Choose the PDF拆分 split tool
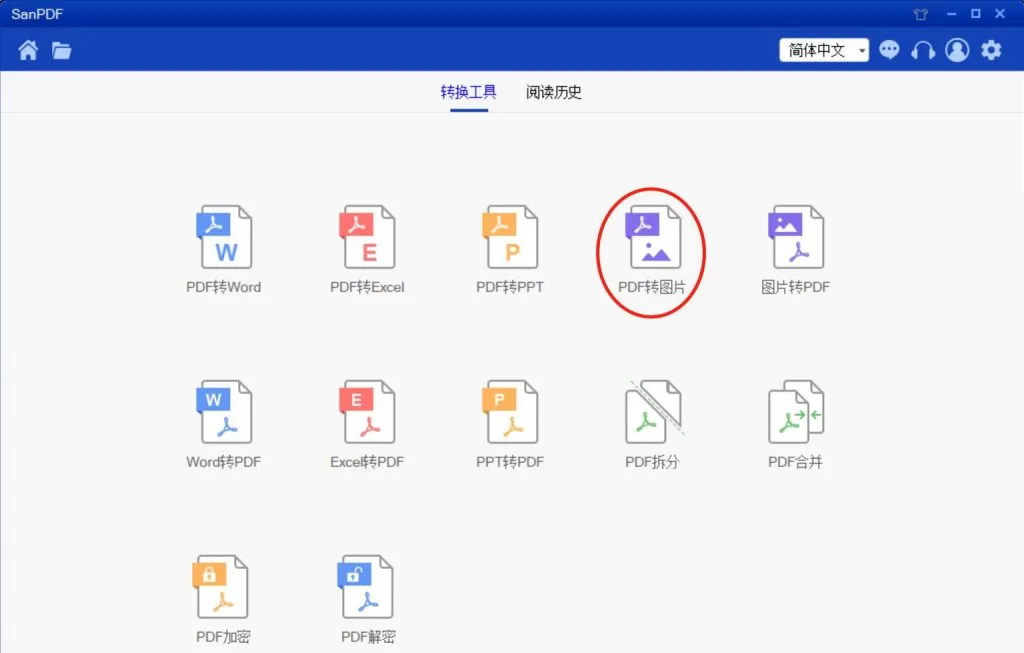 [652, 424]
